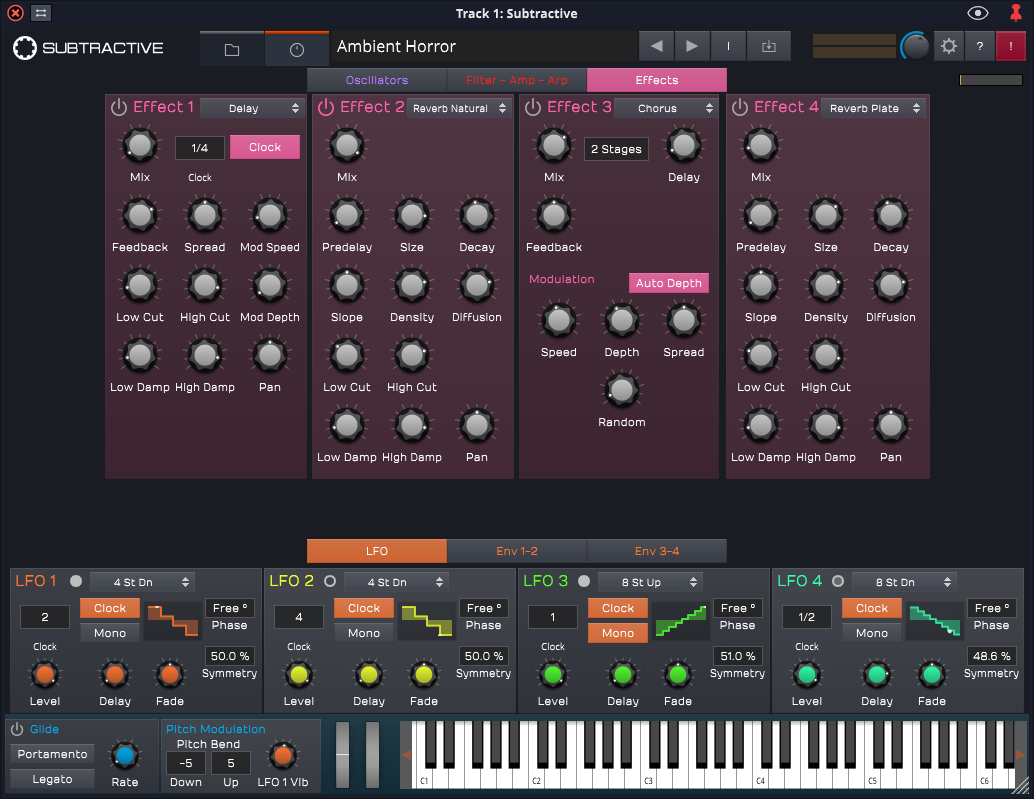Click the clock/history icon tab
This screenshot has width=1034, height=799.
(x=297, y=49)
